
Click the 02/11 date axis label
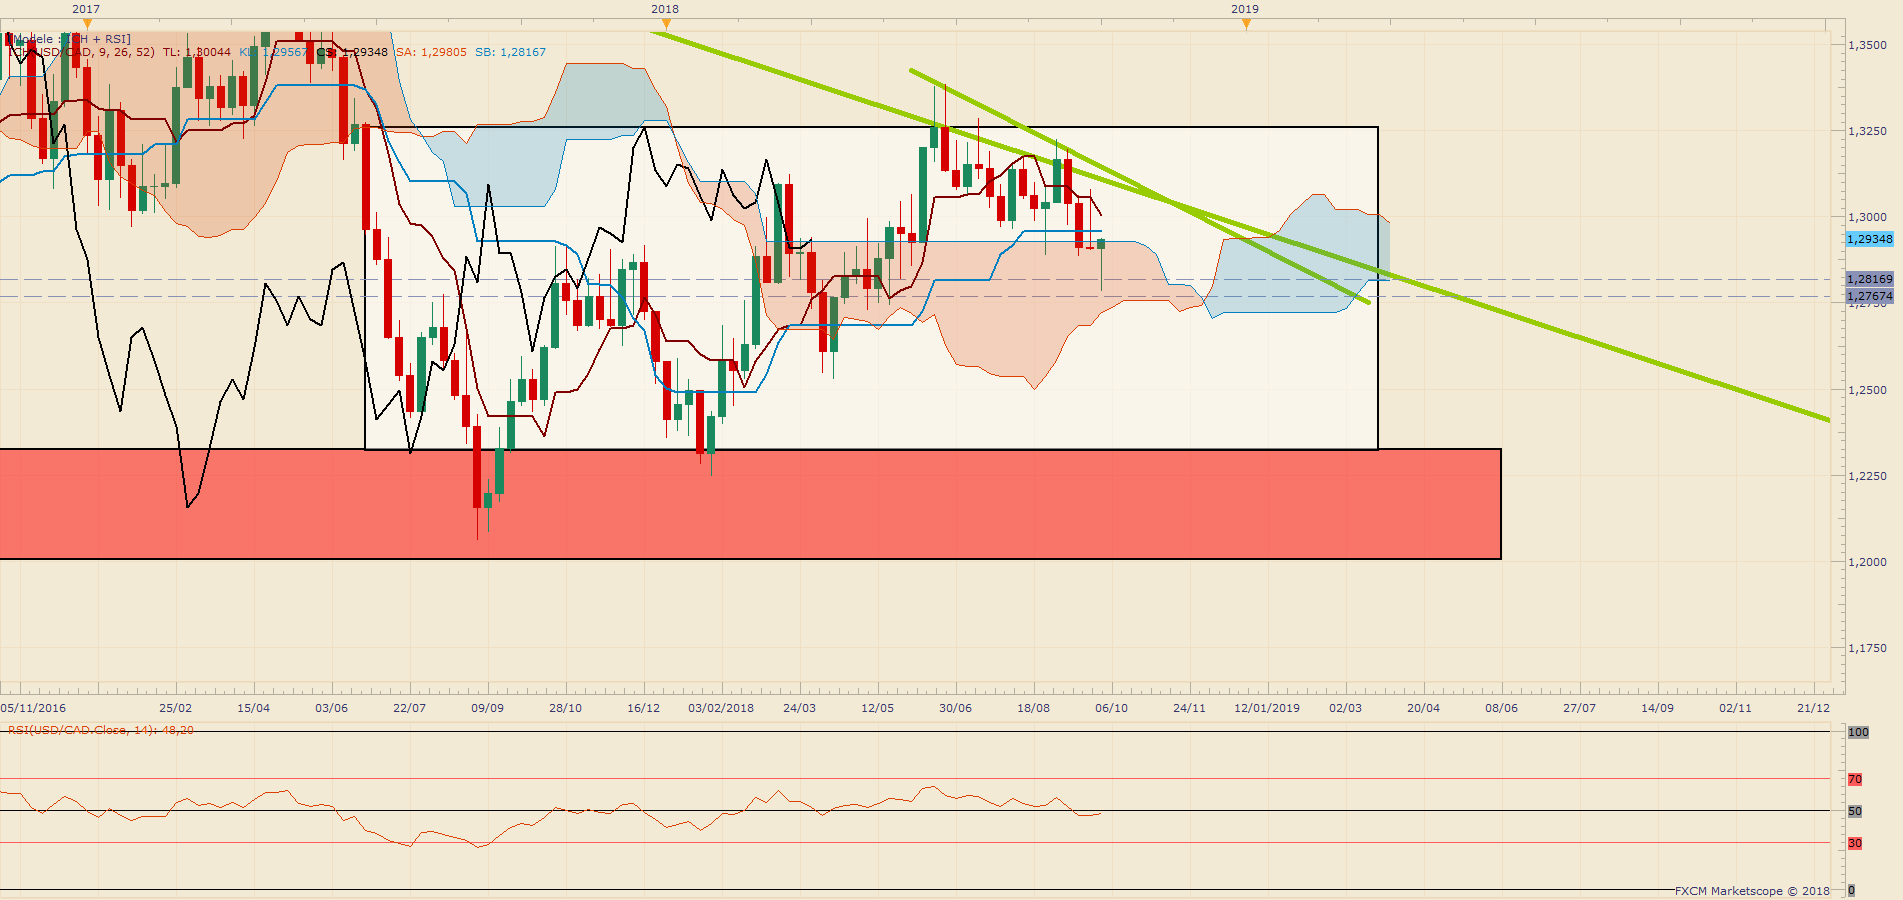pyautogui.click(x=1736, y=708)
